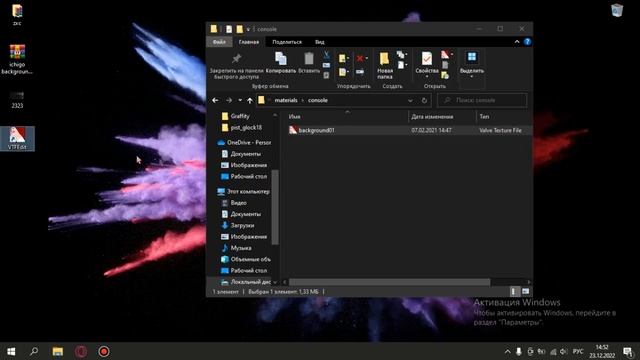Open taskbar search magnifier
The image size is (640, 360).
pyautogui.click(x=34, y=351)
